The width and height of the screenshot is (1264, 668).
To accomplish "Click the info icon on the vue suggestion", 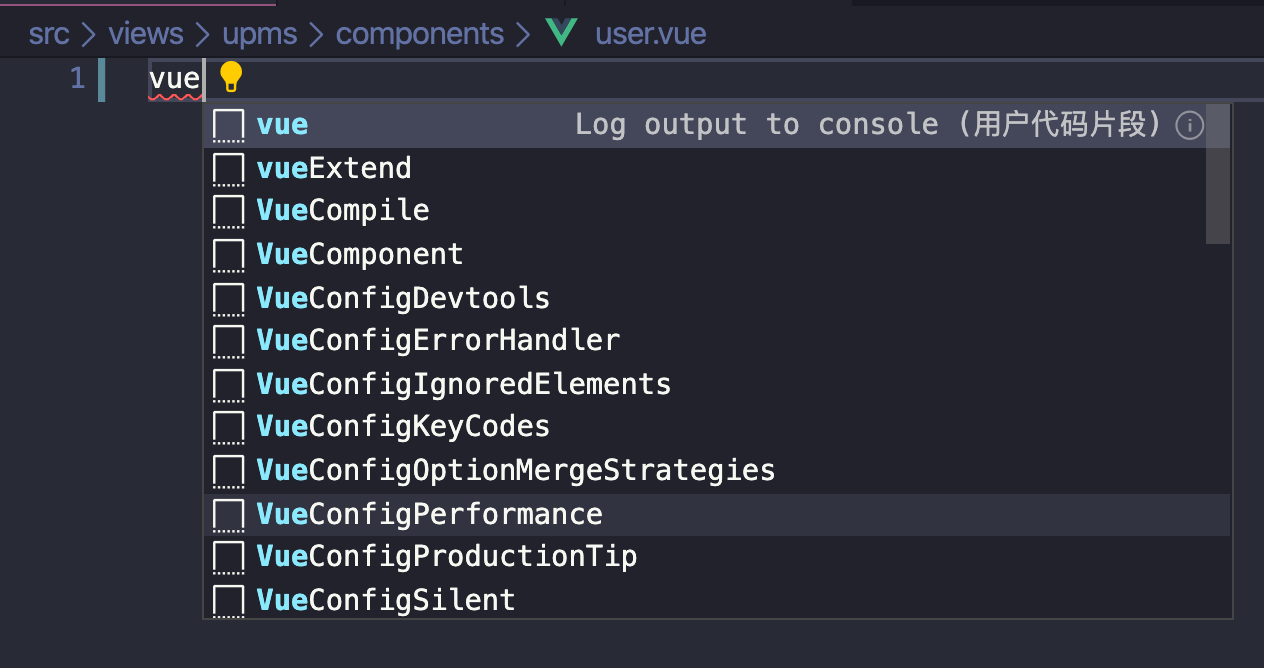I will click(x=1189, y=125).
